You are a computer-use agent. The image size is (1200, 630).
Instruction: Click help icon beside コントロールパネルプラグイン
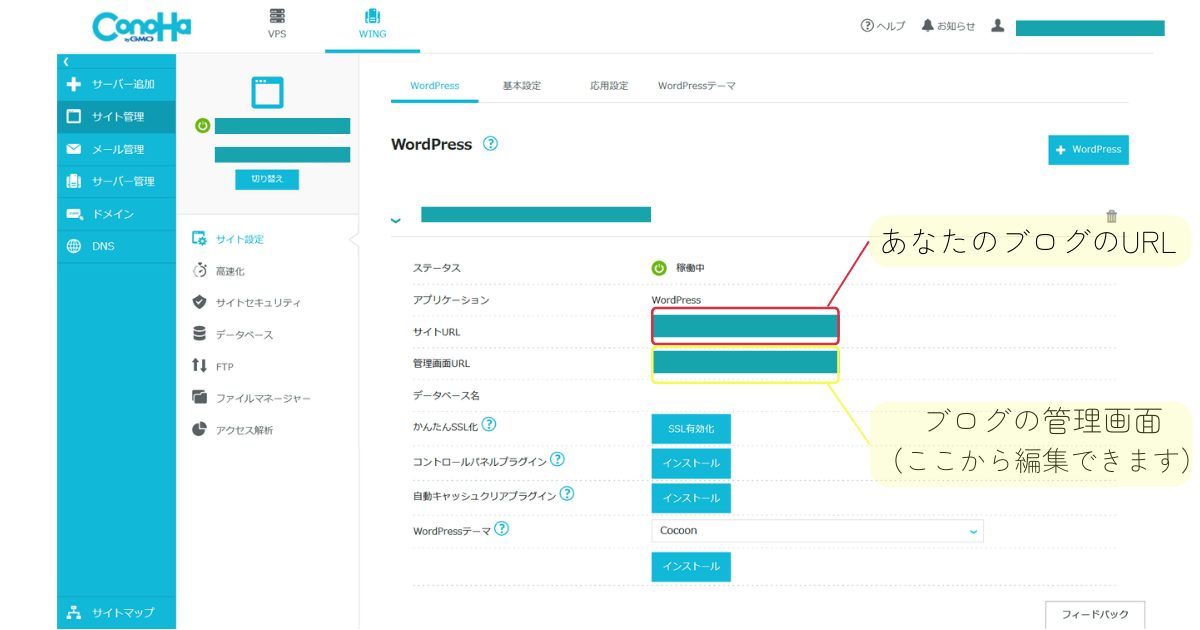(x=557, y=460)
